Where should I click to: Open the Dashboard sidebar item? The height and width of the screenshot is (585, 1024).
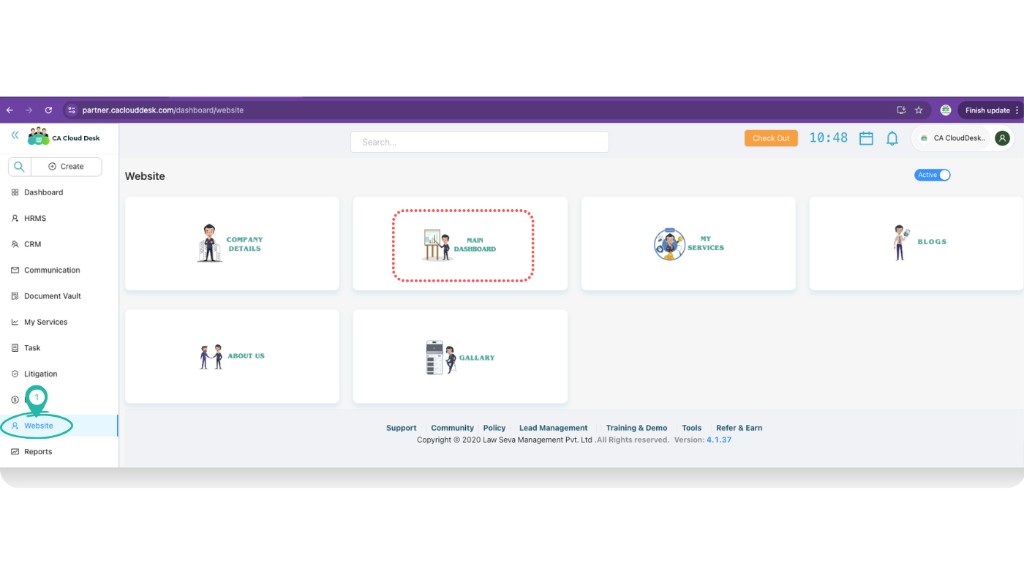point(44,191)
